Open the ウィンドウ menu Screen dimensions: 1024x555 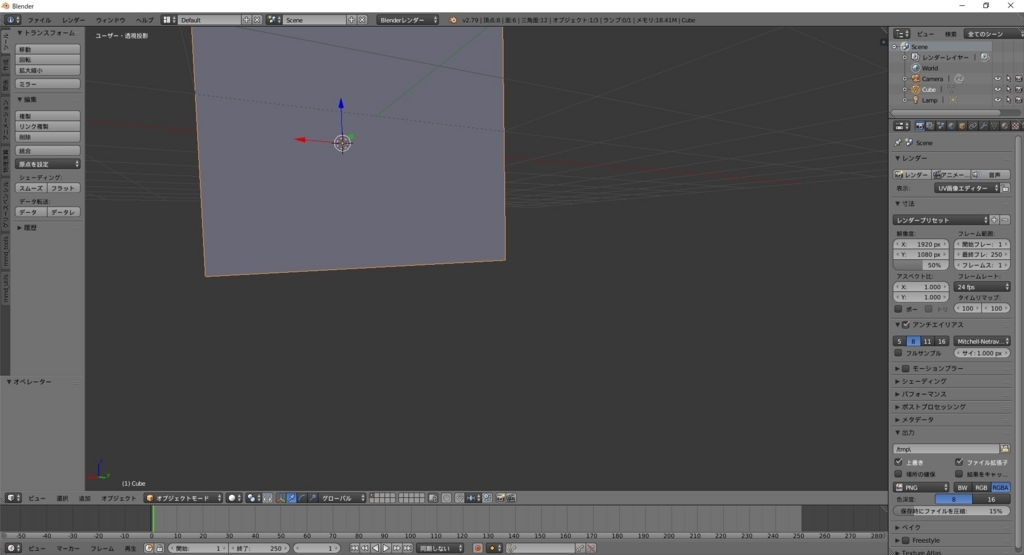(x=110, y=20)
